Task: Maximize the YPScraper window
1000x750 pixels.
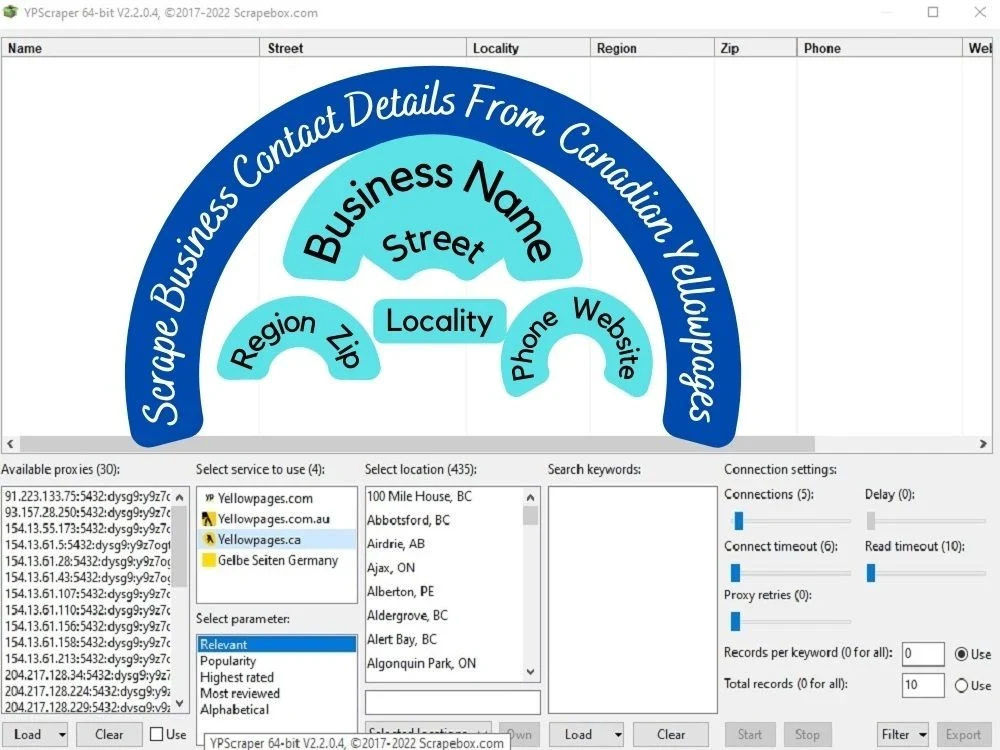Action: coord(932,12)
